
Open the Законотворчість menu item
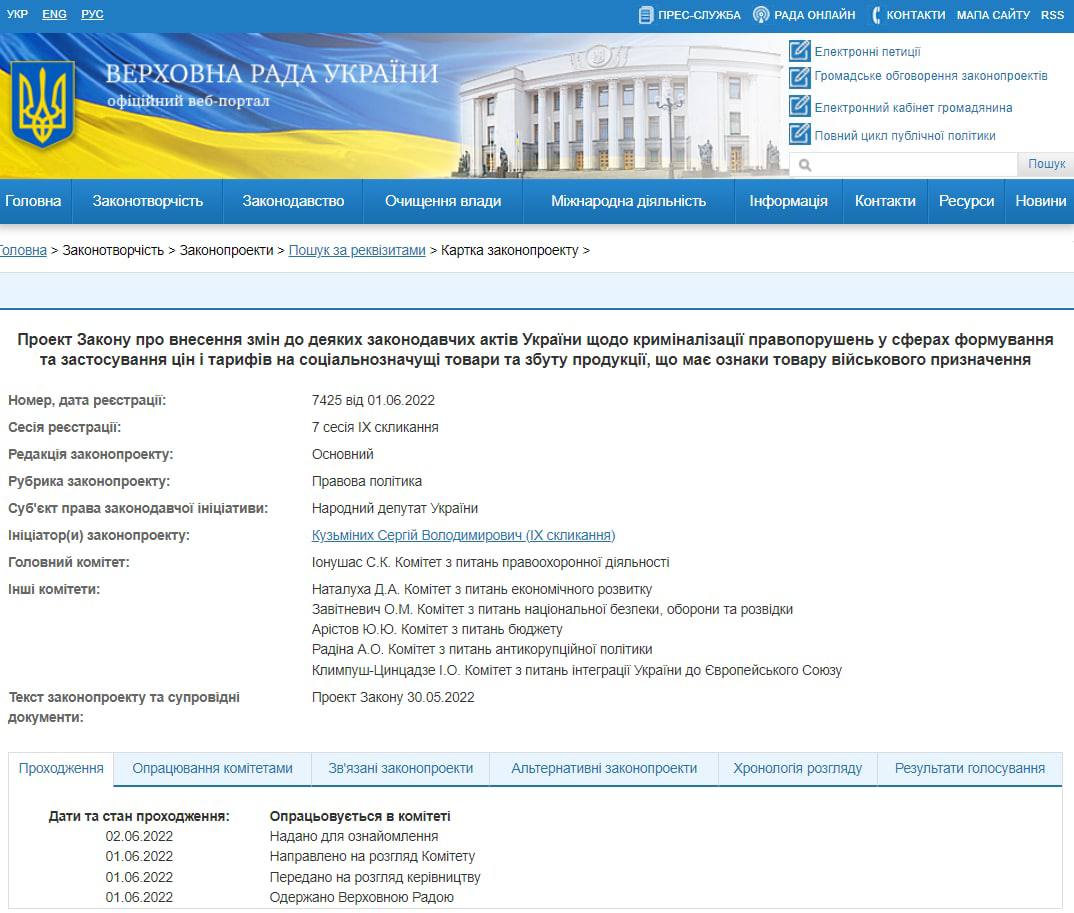click(148, 201)
